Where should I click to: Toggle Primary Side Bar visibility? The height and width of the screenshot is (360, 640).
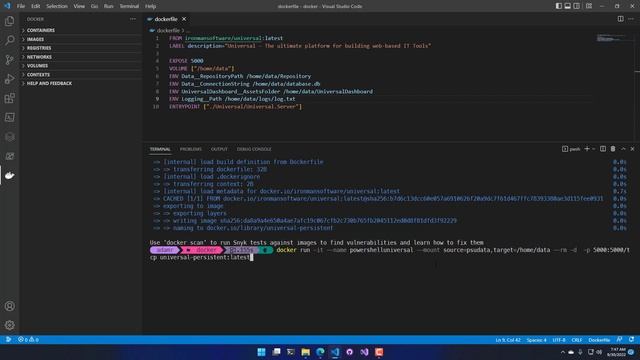tap(558, 6)
